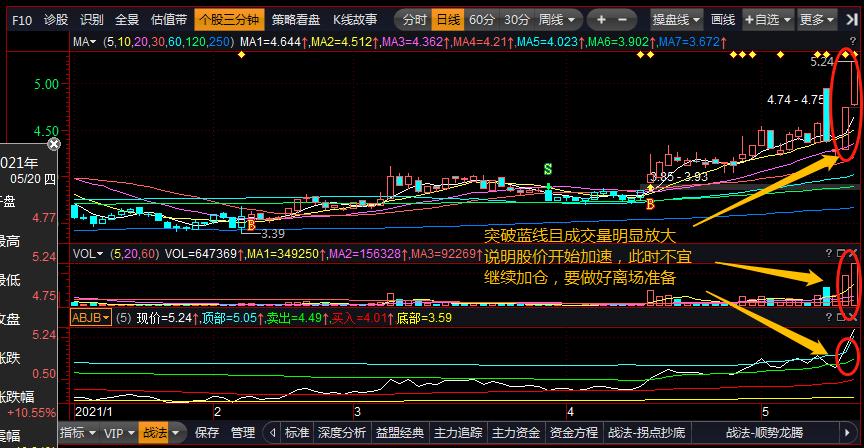Click the first yellow diamond event marker
Viewport: 864px width, 448px height.
pyautogui.click(x=241, y=55)
